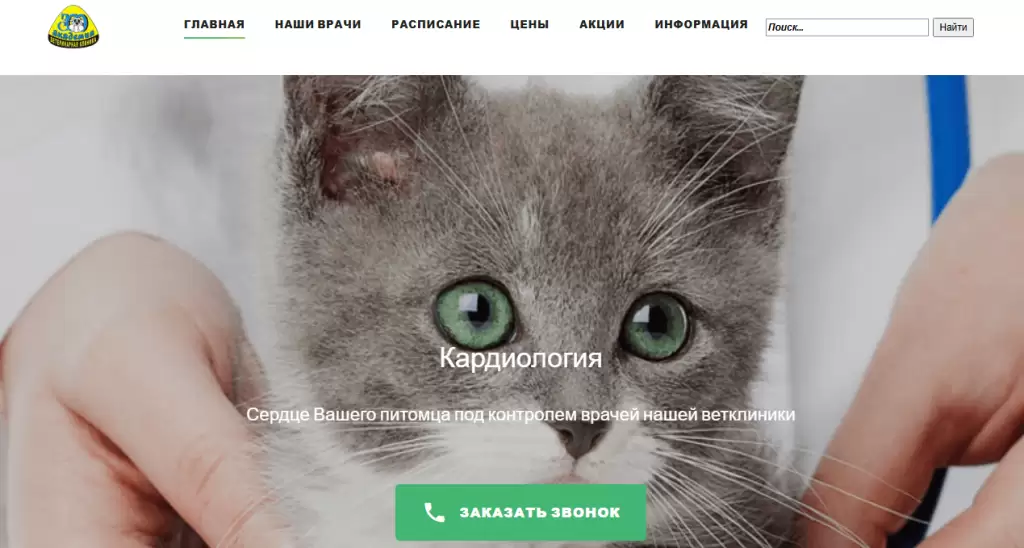Viewport: 1024px width, 548px height.
Task: Focus the Поиск search field
Action: pos(847,27)
